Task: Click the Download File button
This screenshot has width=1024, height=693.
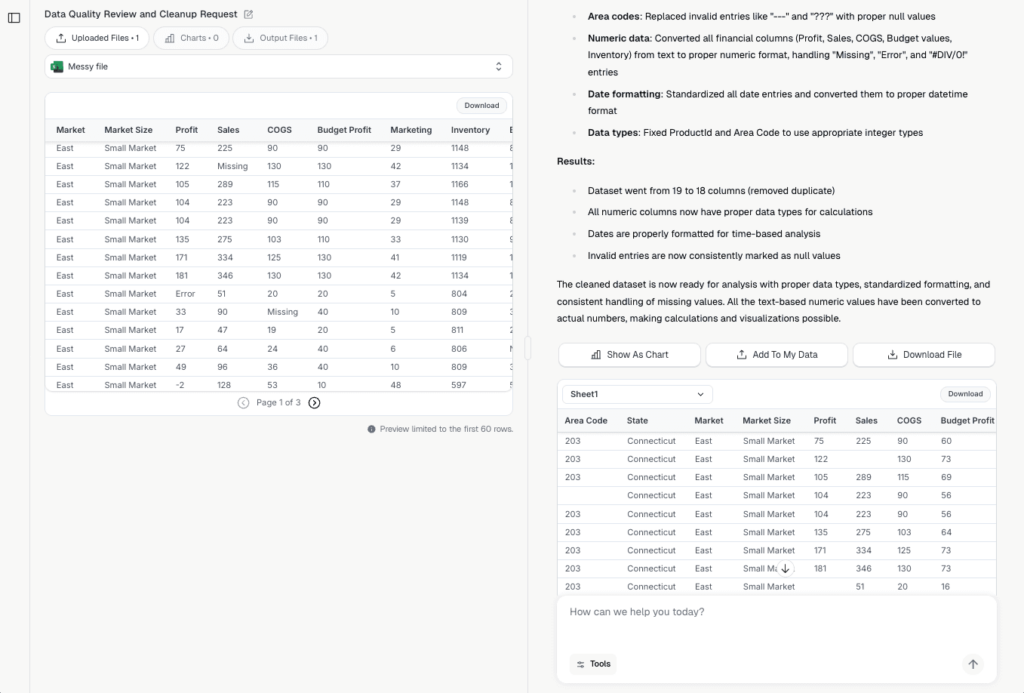Action: click(x=923, y=355)
